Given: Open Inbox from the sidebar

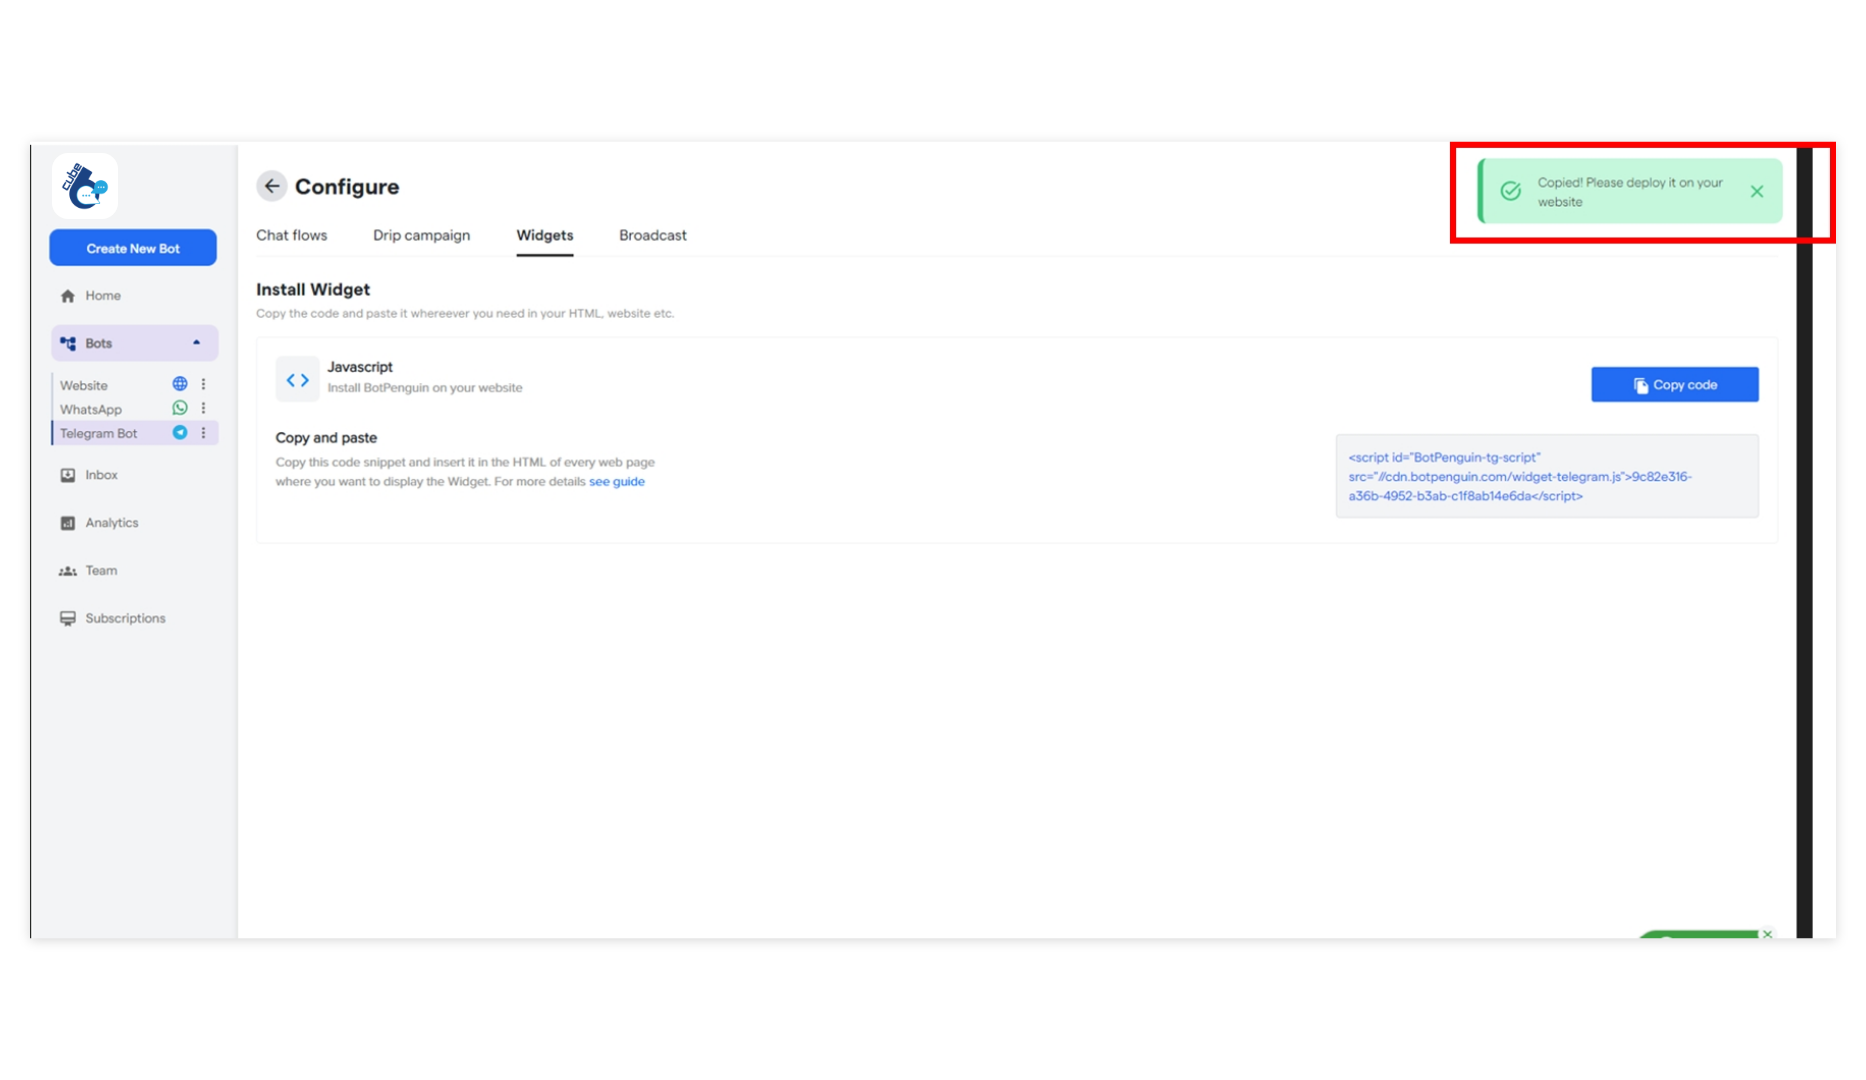Looking at the screenshot, I should point(134,475).
